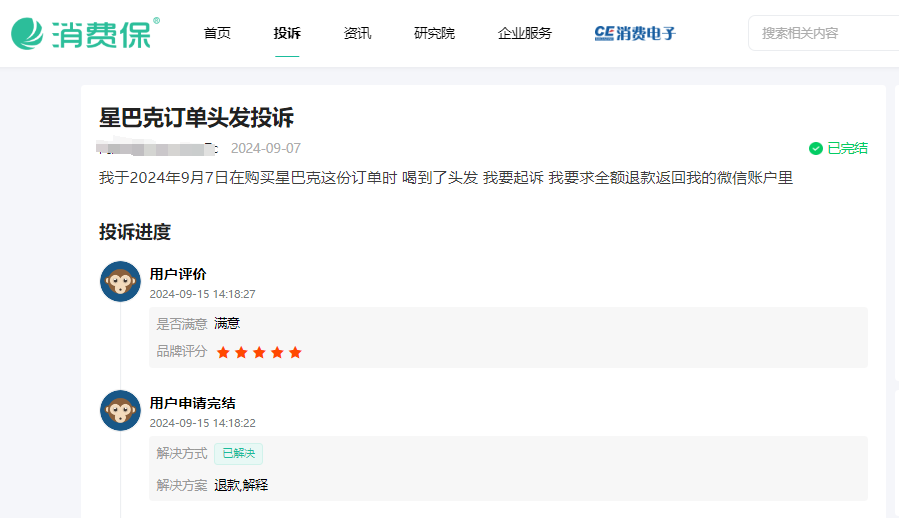Click the green 已完结 checkmark icon
Viewport: 899px width, 518px height.
(x=815, y=149)
